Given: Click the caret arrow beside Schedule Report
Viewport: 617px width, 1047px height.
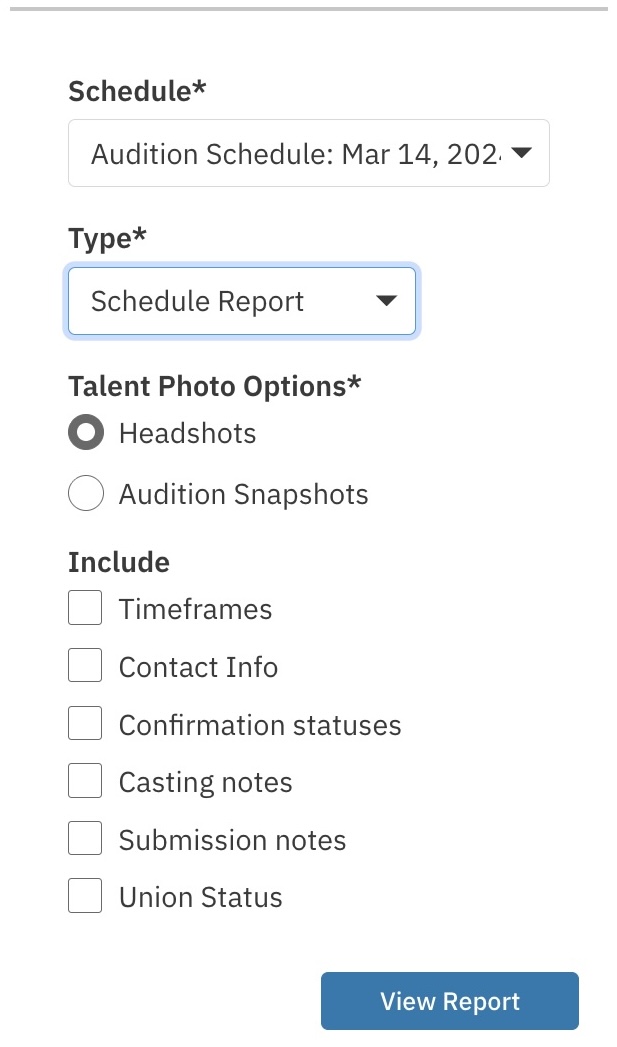Looking at the screenshot, I should pyautogui.click(x=386, y=301).
